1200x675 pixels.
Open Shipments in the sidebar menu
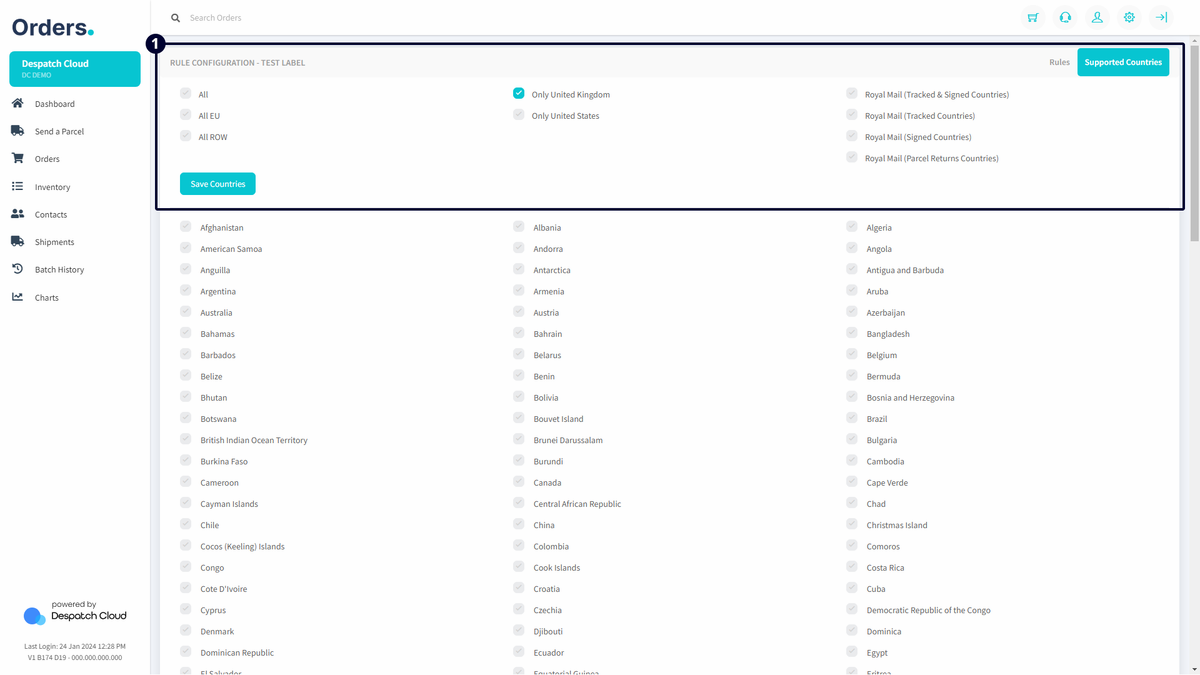[54, 242]
